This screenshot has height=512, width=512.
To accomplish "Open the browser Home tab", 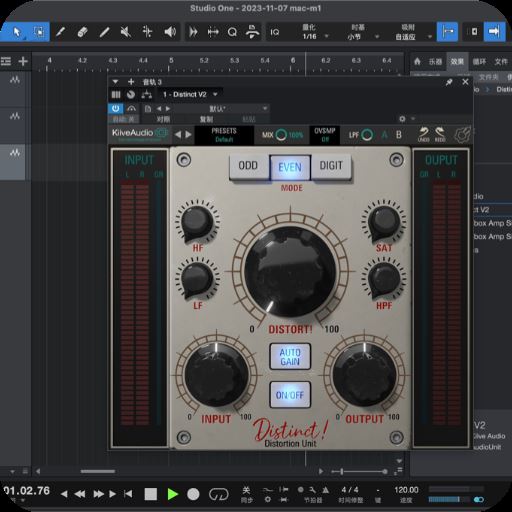I will point(417,61).
